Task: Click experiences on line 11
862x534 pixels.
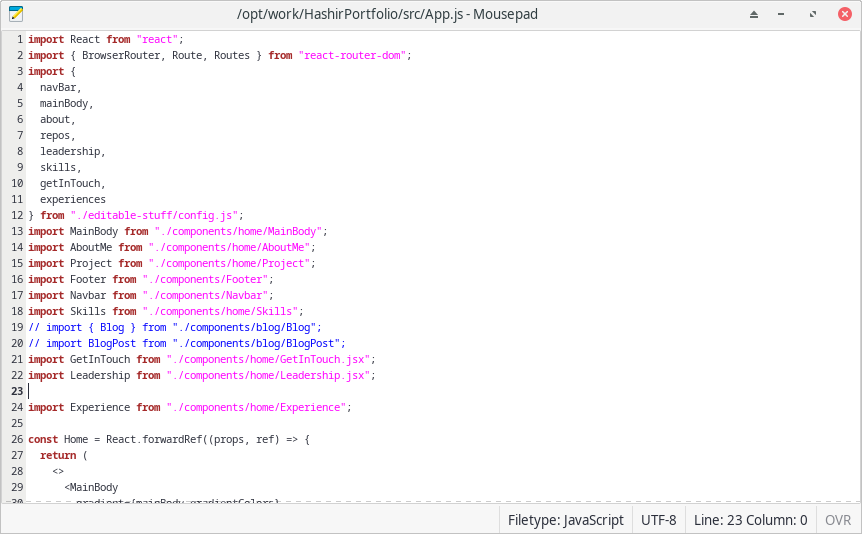Action: [73, 199]
